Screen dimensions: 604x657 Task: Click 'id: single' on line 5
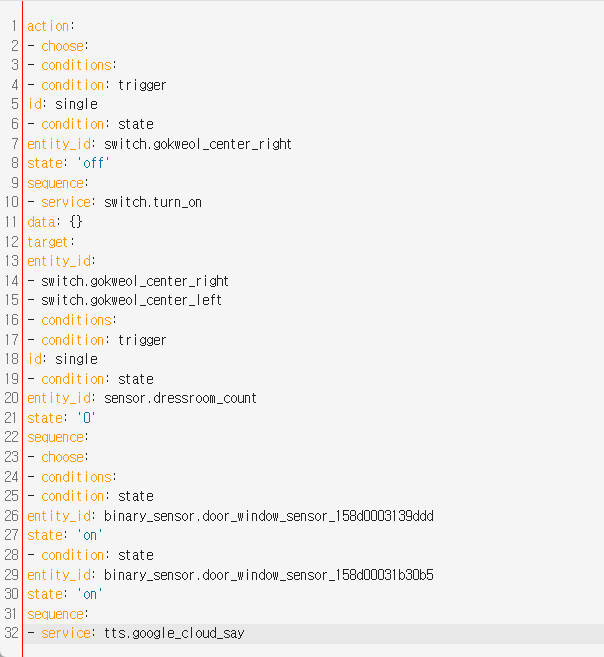click(62, 104)
